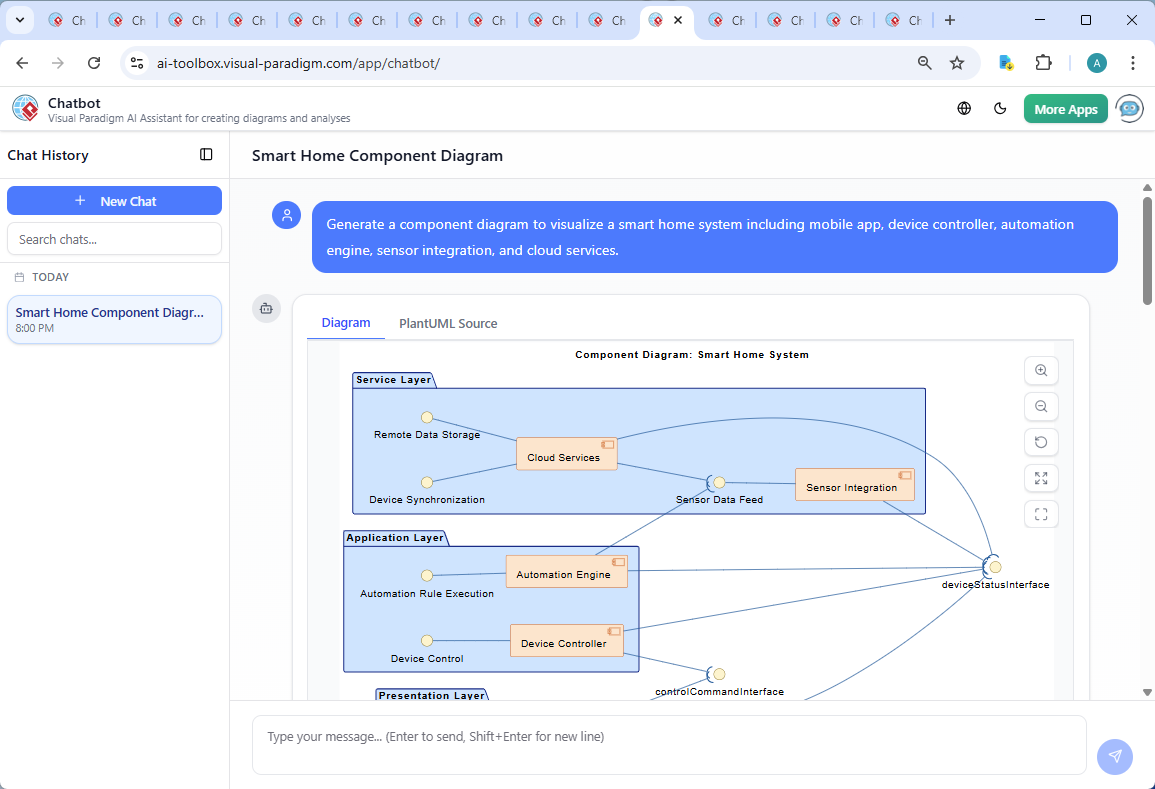Click the Search chats field
The image size is (1155, 789).
point(114,239)
